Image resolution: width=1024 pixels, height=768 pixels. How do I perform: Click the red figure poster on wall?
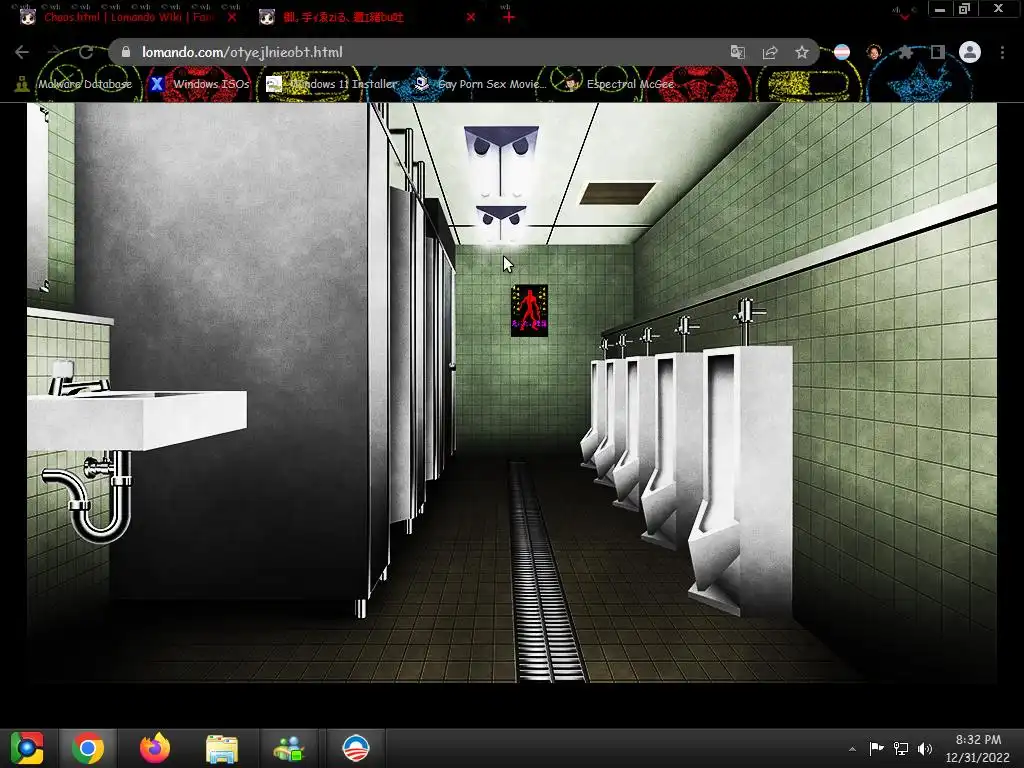click(529, 310)
